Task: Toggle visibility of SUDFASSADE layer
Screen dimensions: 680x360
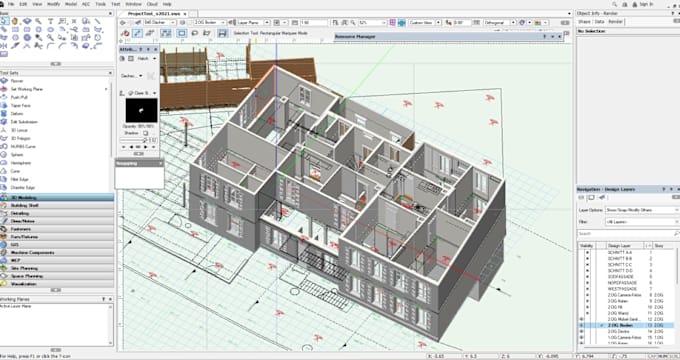Action: pyautogui.click(x=588, y=277)
